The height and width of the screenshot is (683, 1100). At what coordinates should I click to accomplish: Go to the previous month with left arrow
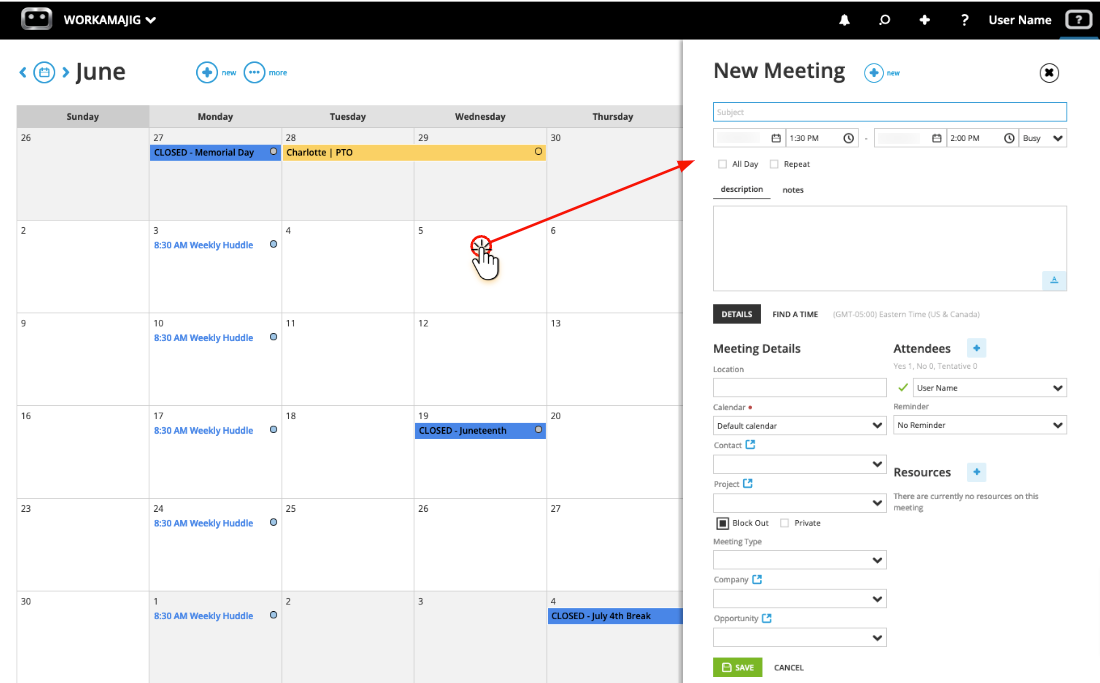(x=23, y=72)
